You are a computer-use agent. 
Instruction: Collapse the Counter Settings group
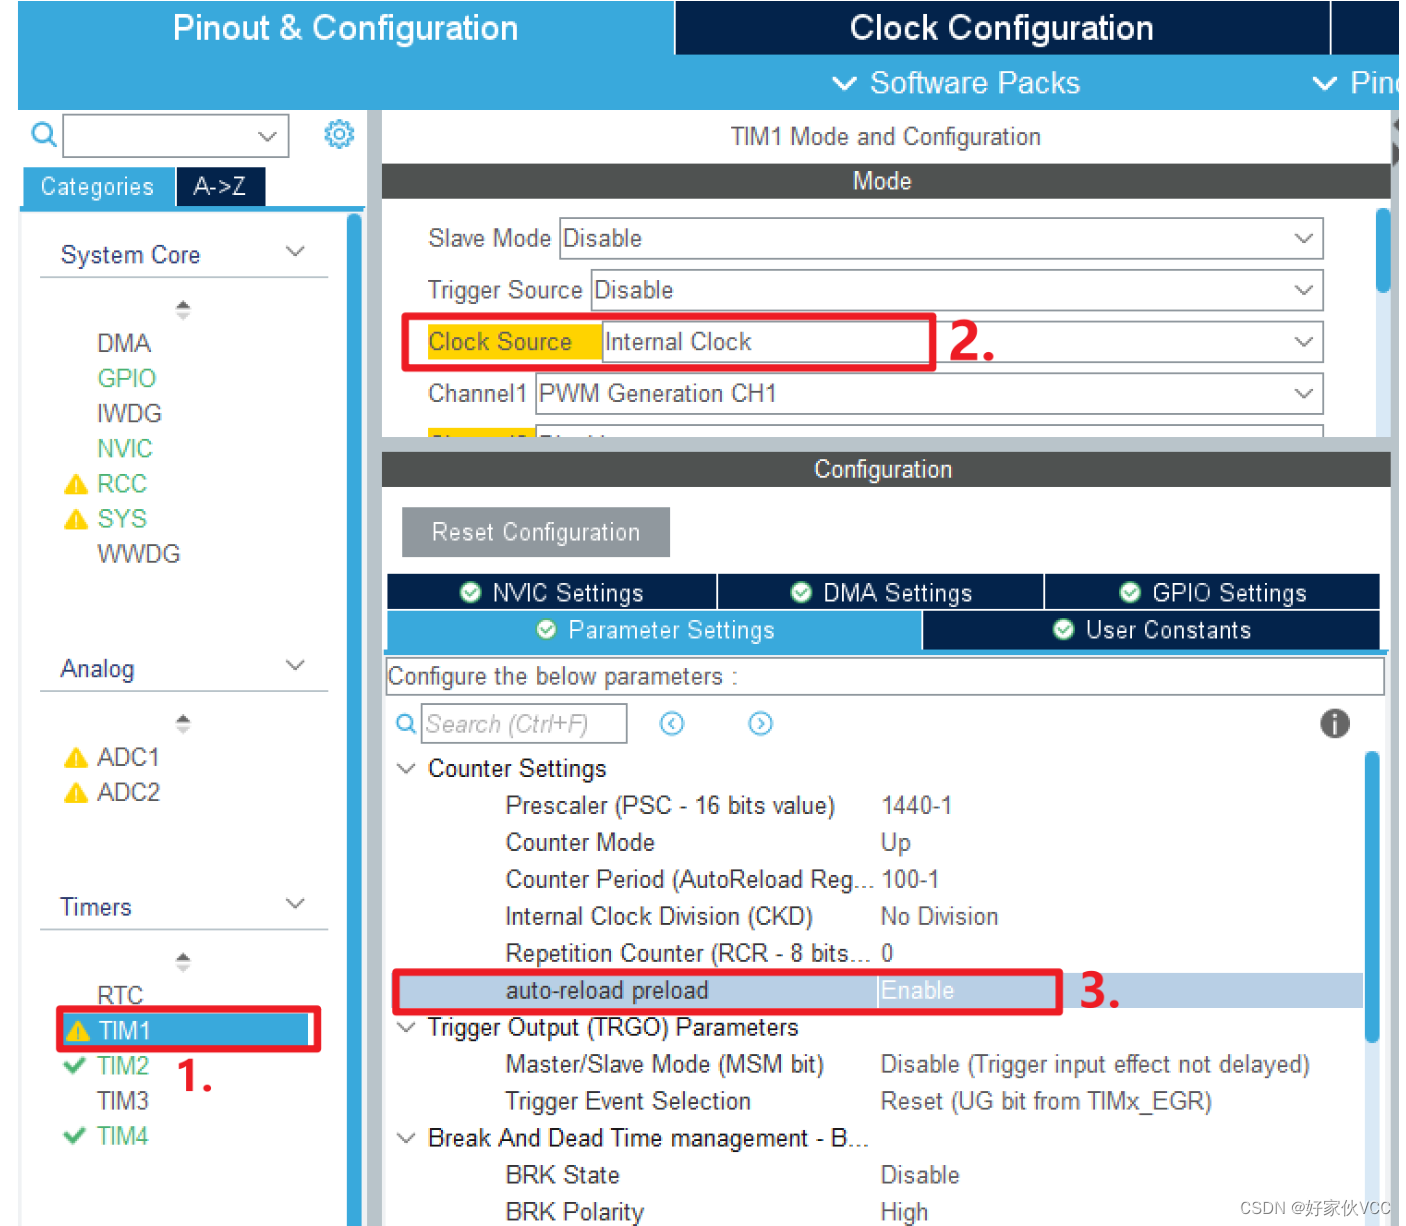coord(406,769)
